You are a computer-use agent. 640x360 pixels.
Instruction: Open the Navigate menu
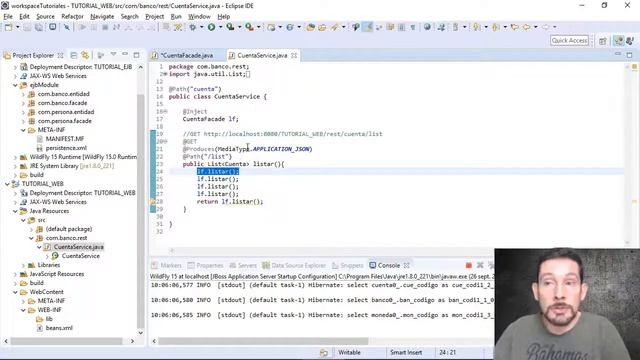[102, 16]
